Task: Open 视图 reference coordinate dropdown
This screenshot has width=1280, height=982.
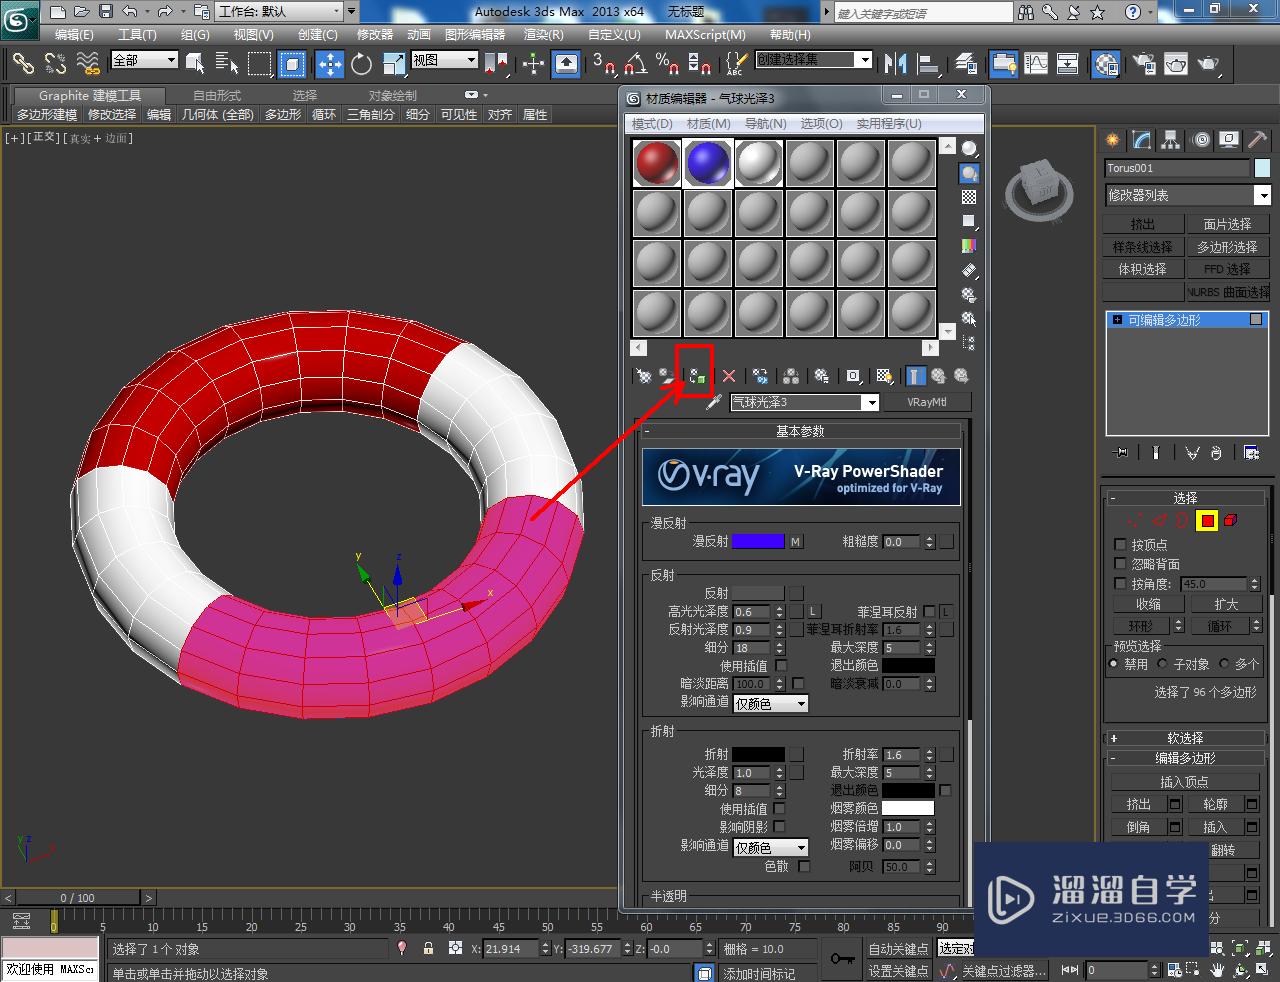Action: click(x=444, y=60)
